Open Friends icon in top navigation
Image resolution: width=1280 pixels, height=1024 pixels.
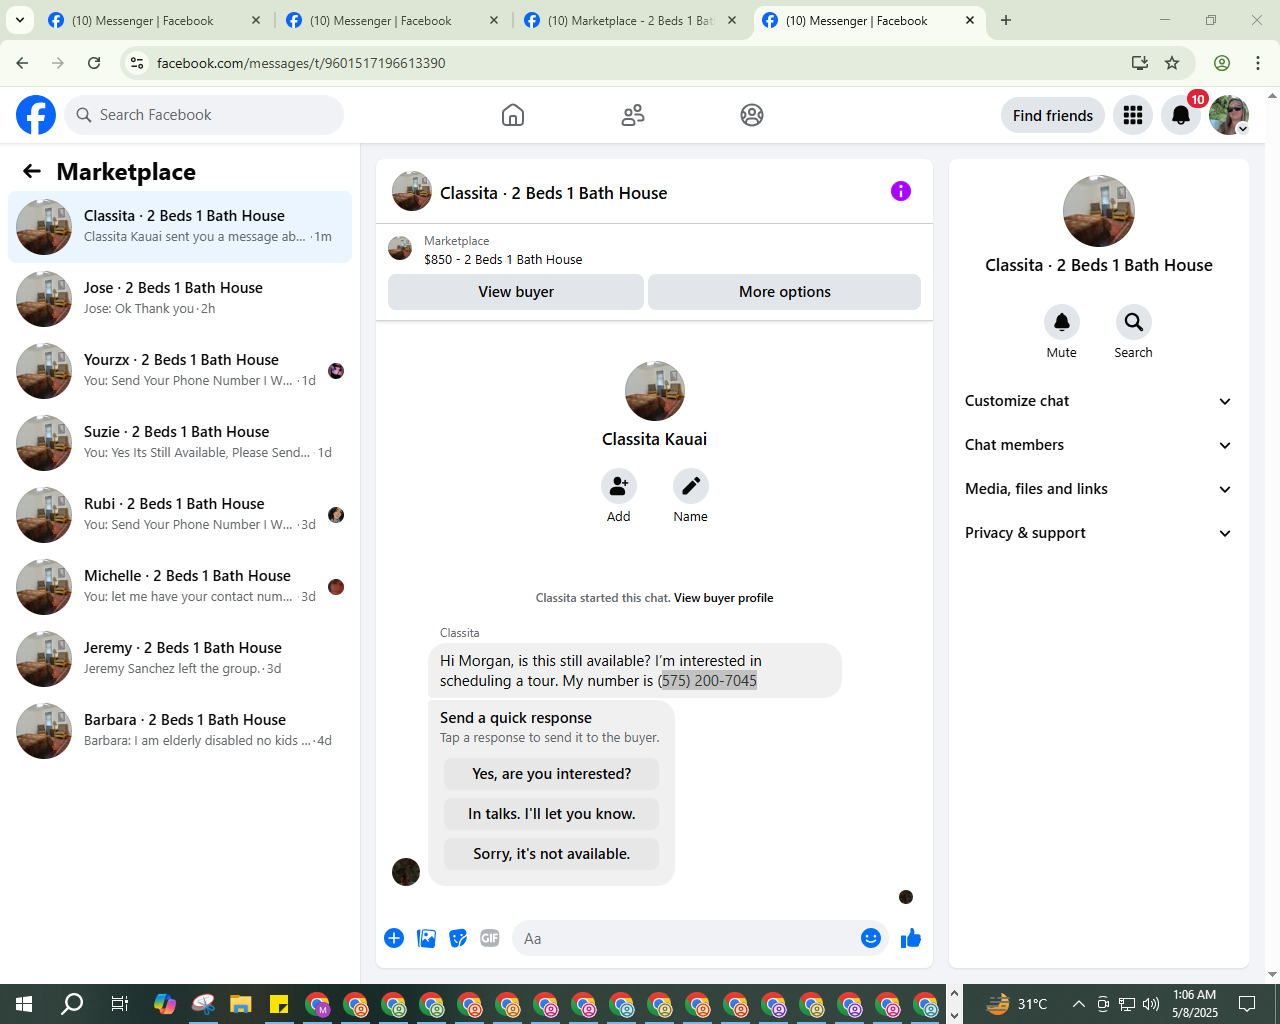point(633,115)
